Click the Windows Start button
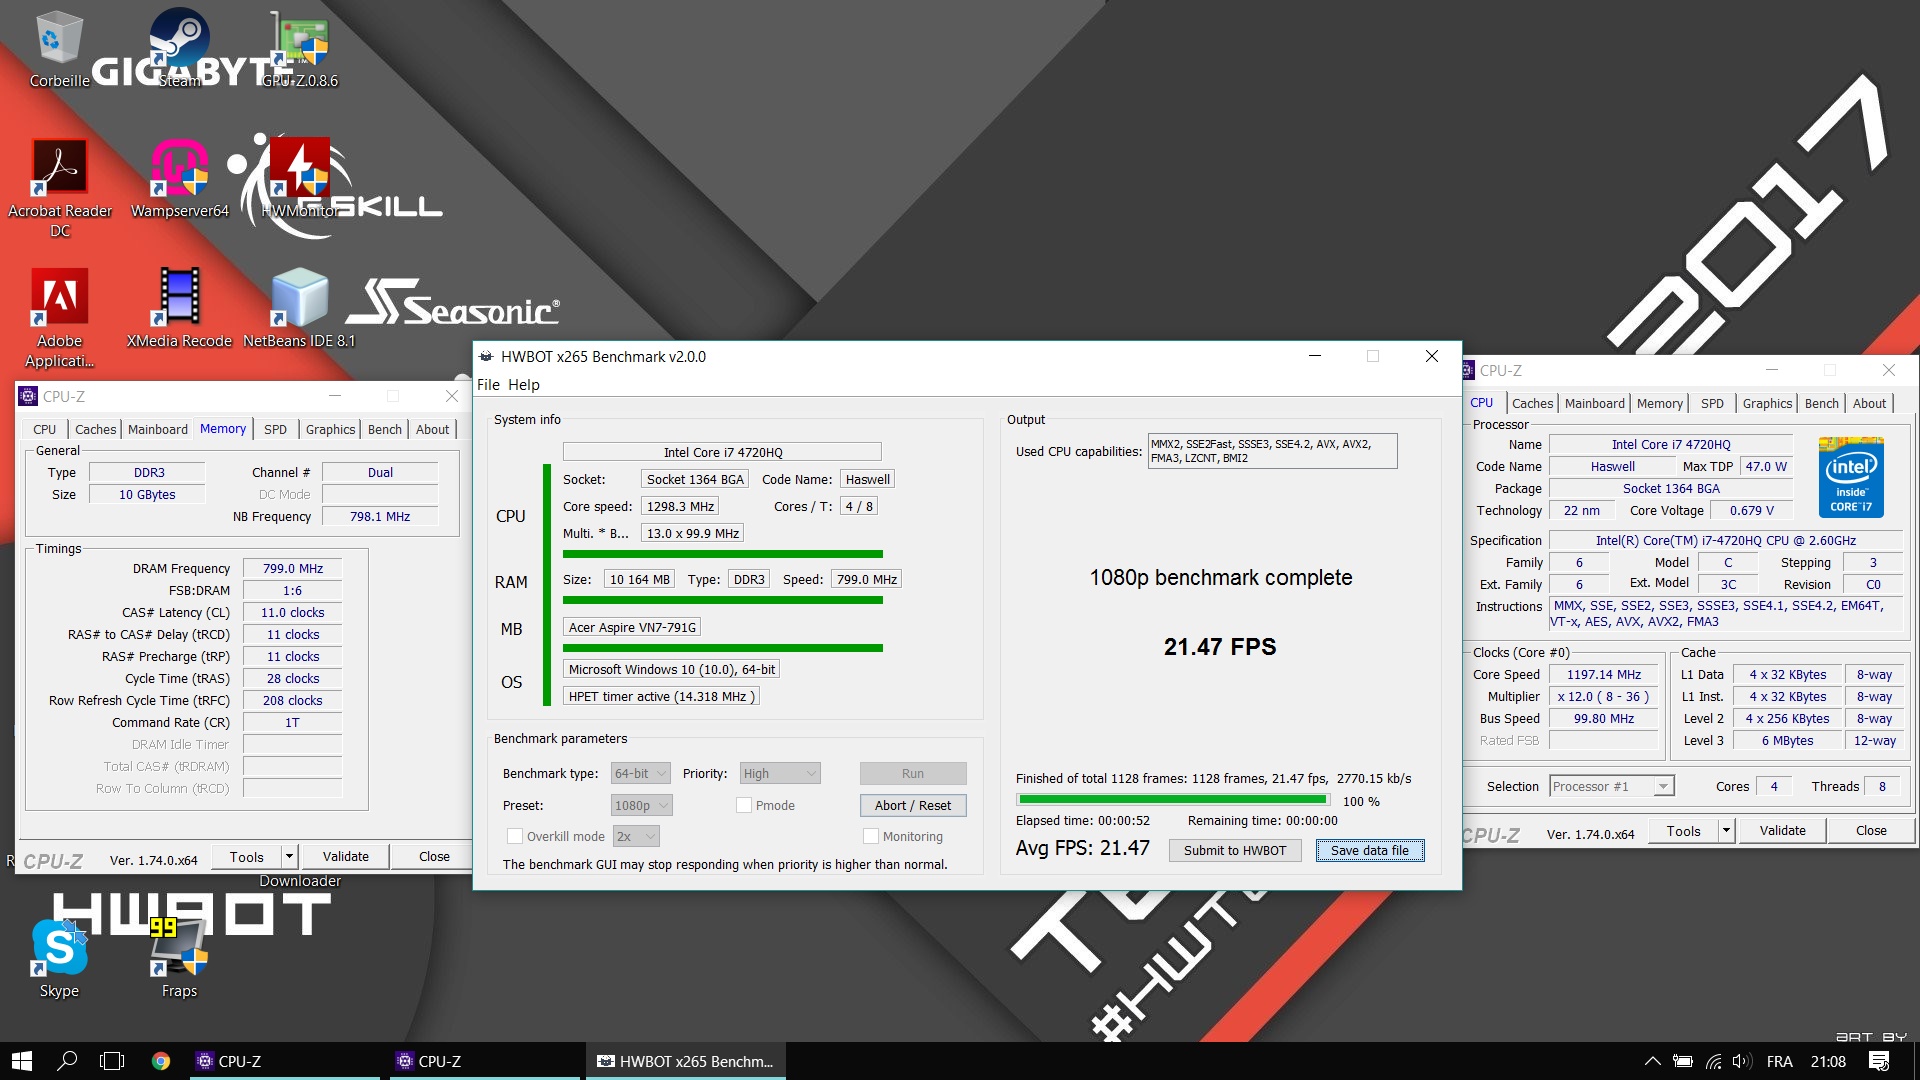This screenshot has height=1080, width=1920. point(22,1061)
